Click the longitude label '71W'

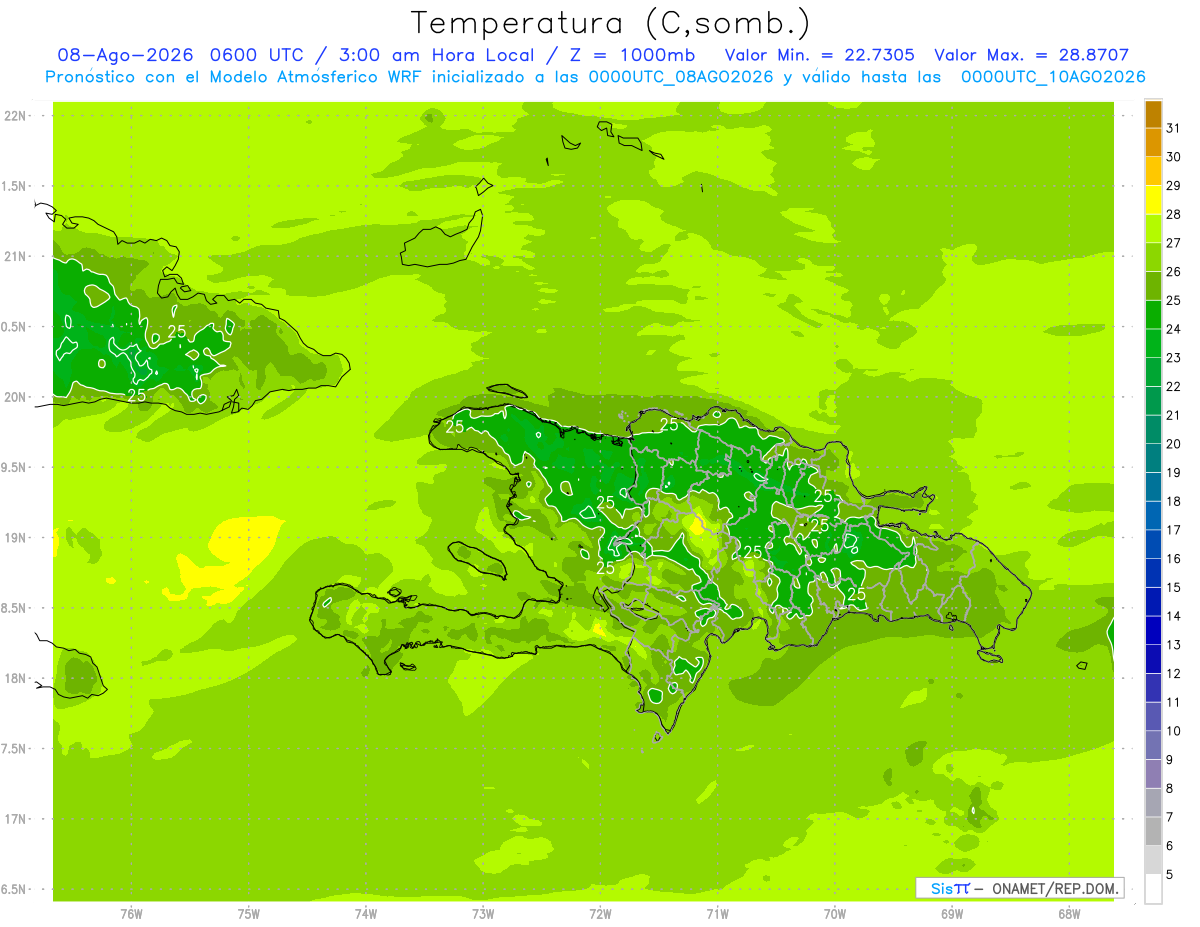click(x=717, y=913)
